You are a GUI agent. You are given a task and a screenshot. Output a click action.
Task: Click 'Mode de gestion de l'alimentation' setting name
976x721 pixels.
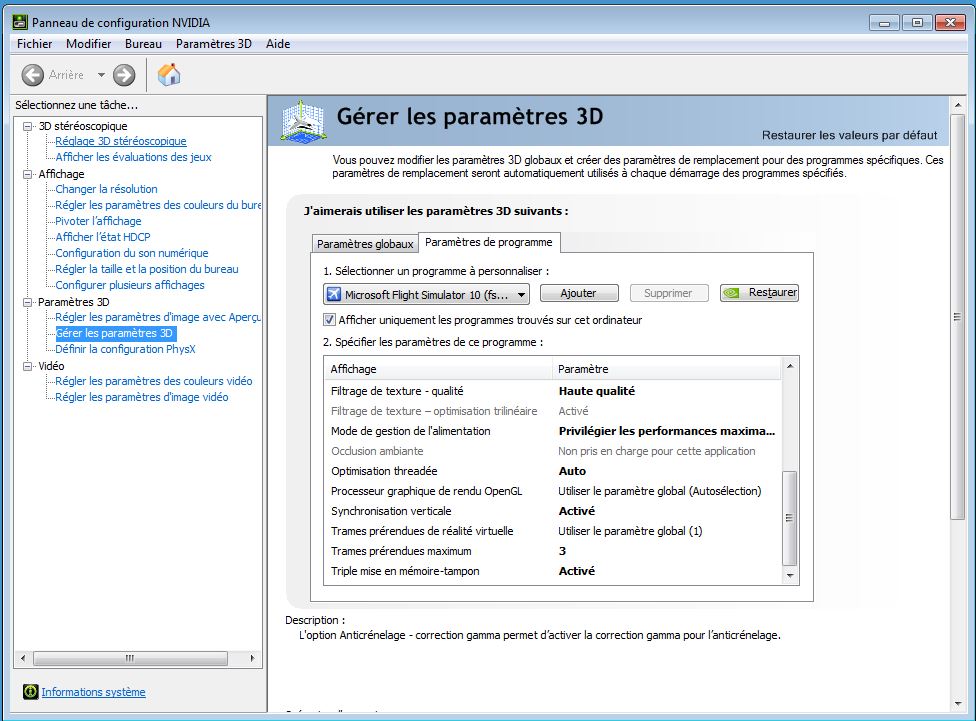[x=411, y=431]
